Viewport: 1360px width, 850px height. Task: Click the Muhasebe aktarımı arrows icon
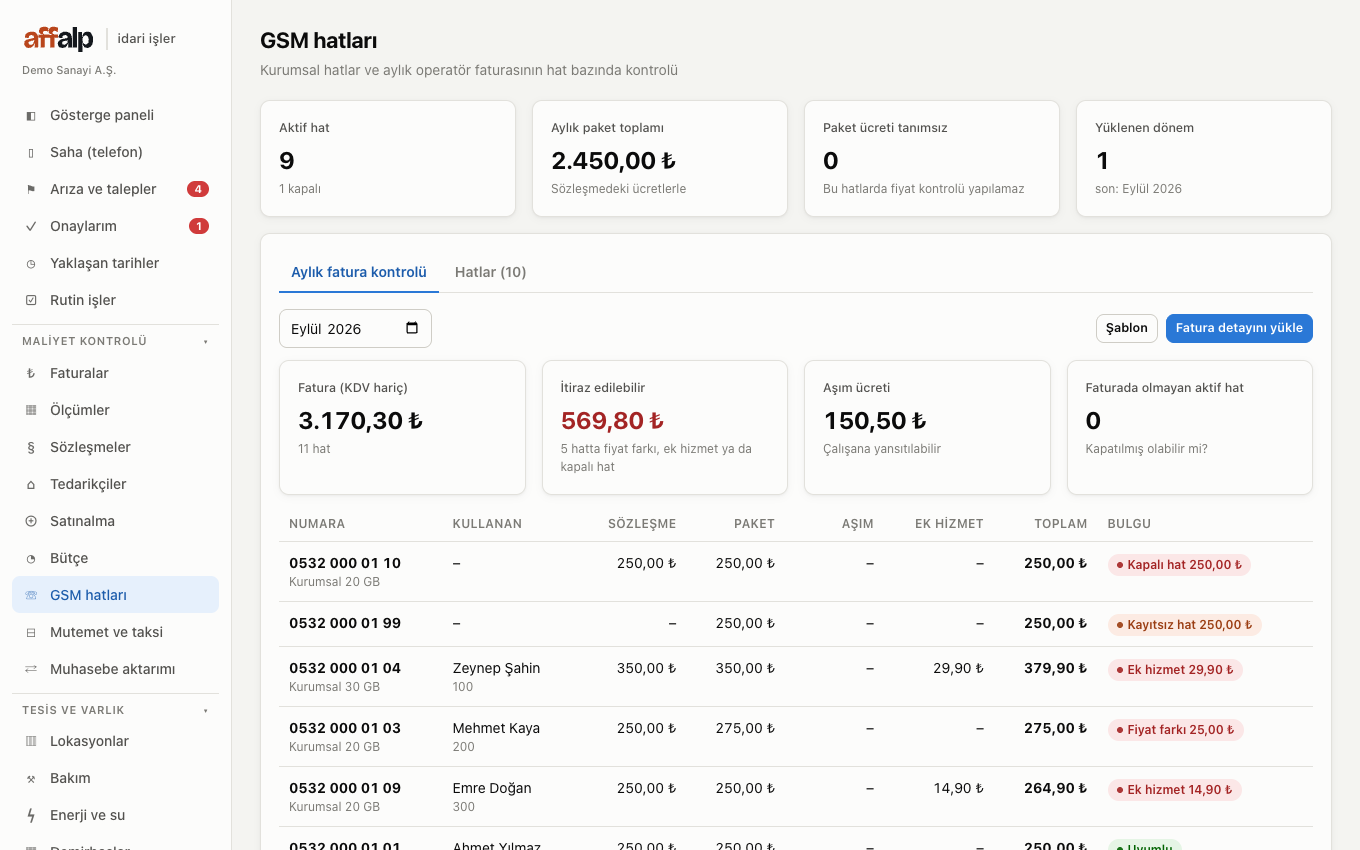pyautogui.click(x=31, y=670)
